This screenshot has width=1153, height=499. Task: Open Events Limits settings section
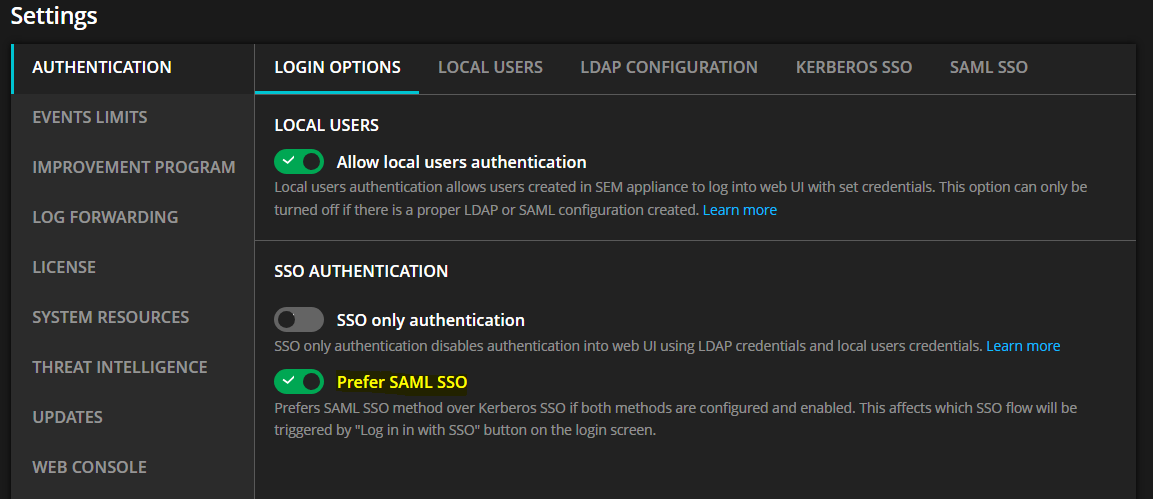click(x=90, y=117)
